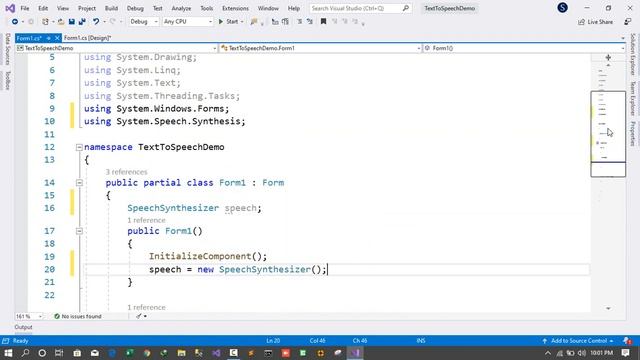Open the Form1() member dropdown
Image resolution: width=640 pixels, height=360 pixels.
pos(524,48)
